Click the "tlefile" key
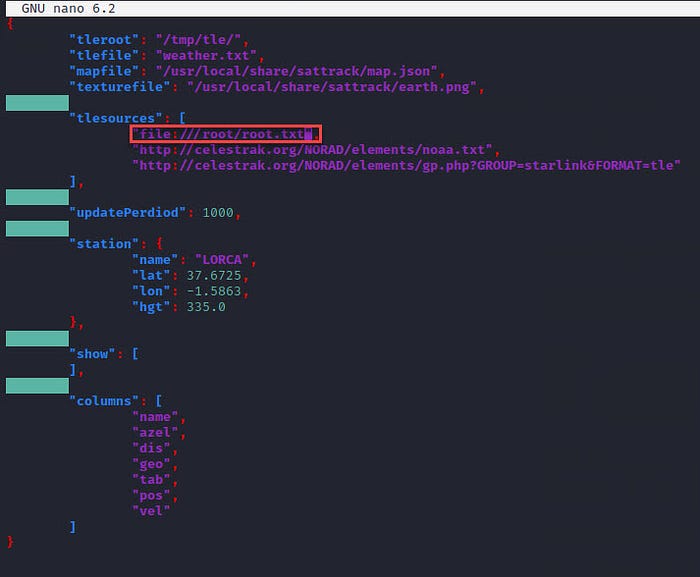Image resolution: width=700 pixels, height=577 pixels. coord(104,55)
